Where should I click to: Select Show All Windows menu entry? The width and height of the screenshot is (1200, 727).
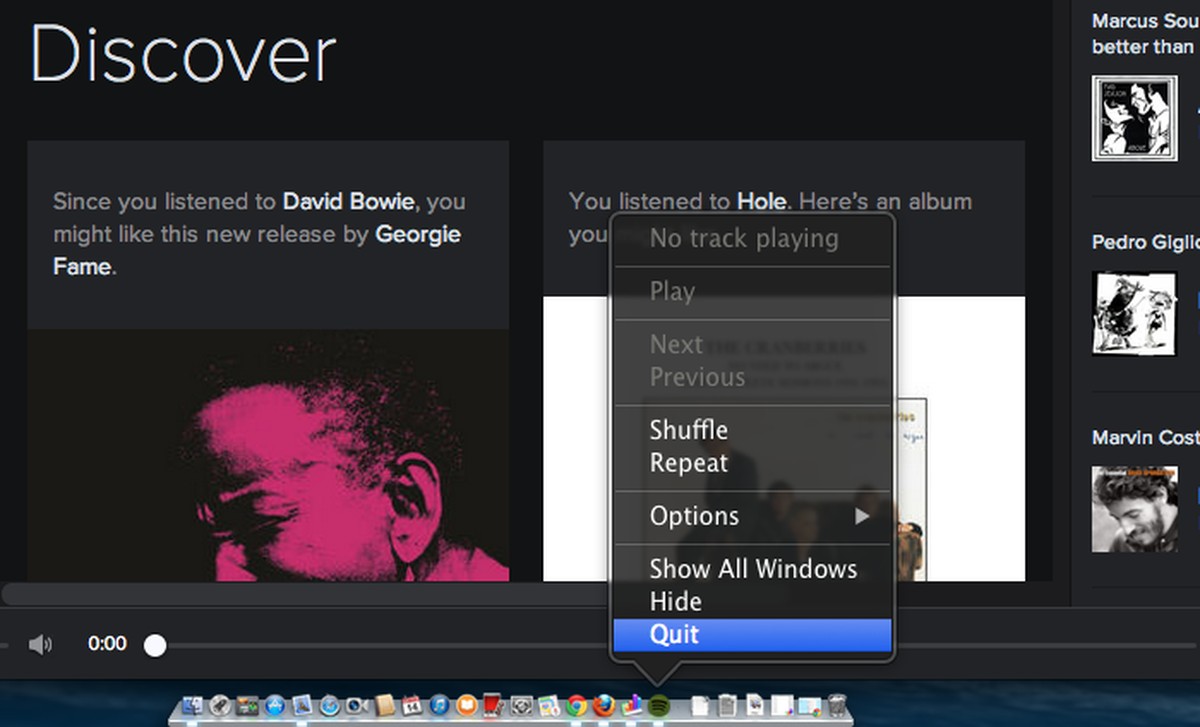(753, 569)
